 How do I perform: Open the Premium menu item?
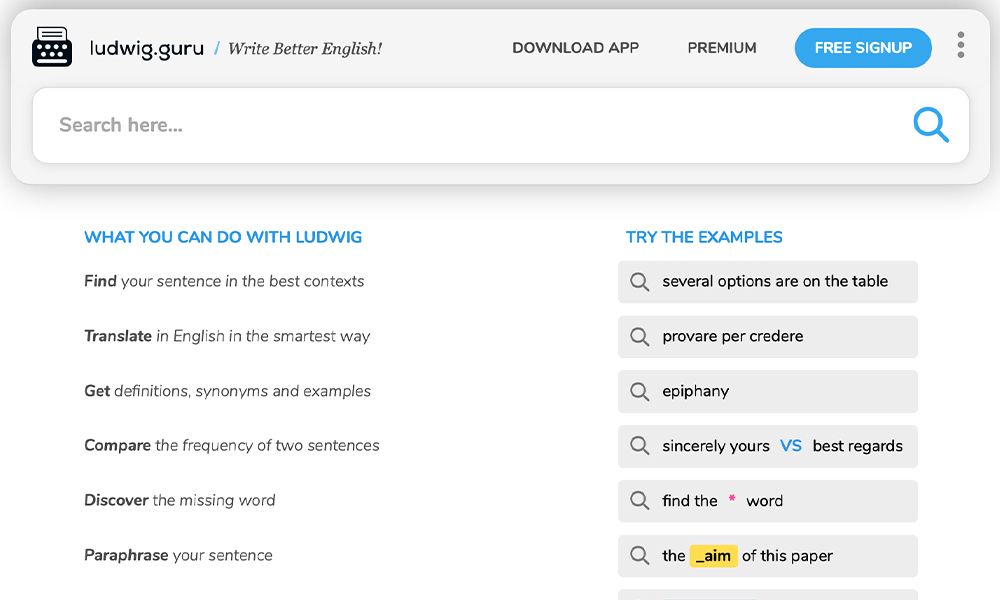click(x=722, y=48)
